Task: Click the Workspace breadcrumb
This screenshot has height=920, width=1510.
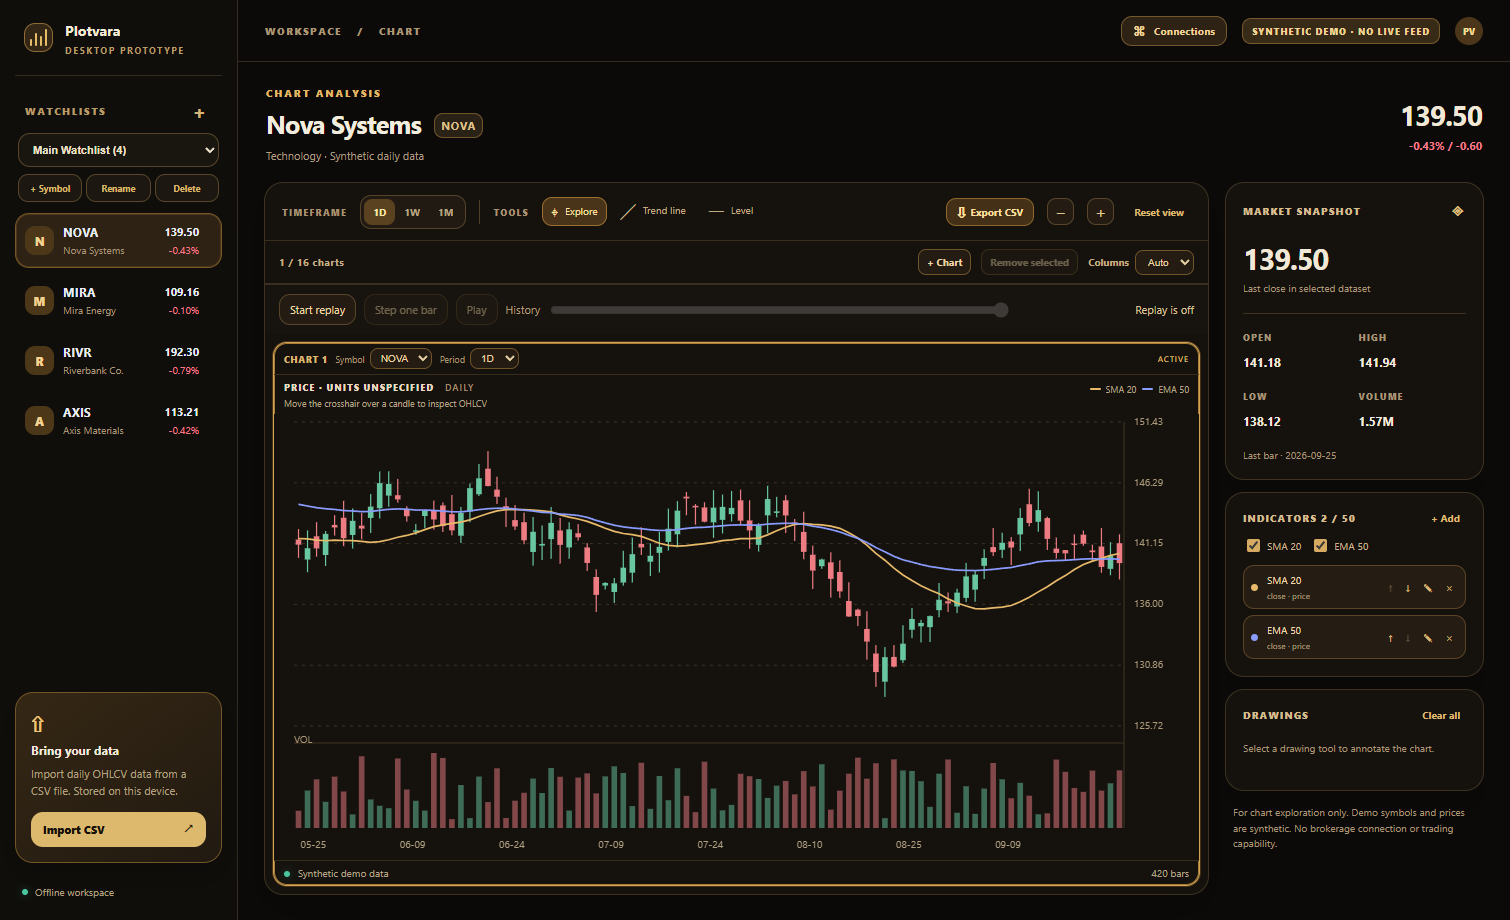Action: (303, 32)
